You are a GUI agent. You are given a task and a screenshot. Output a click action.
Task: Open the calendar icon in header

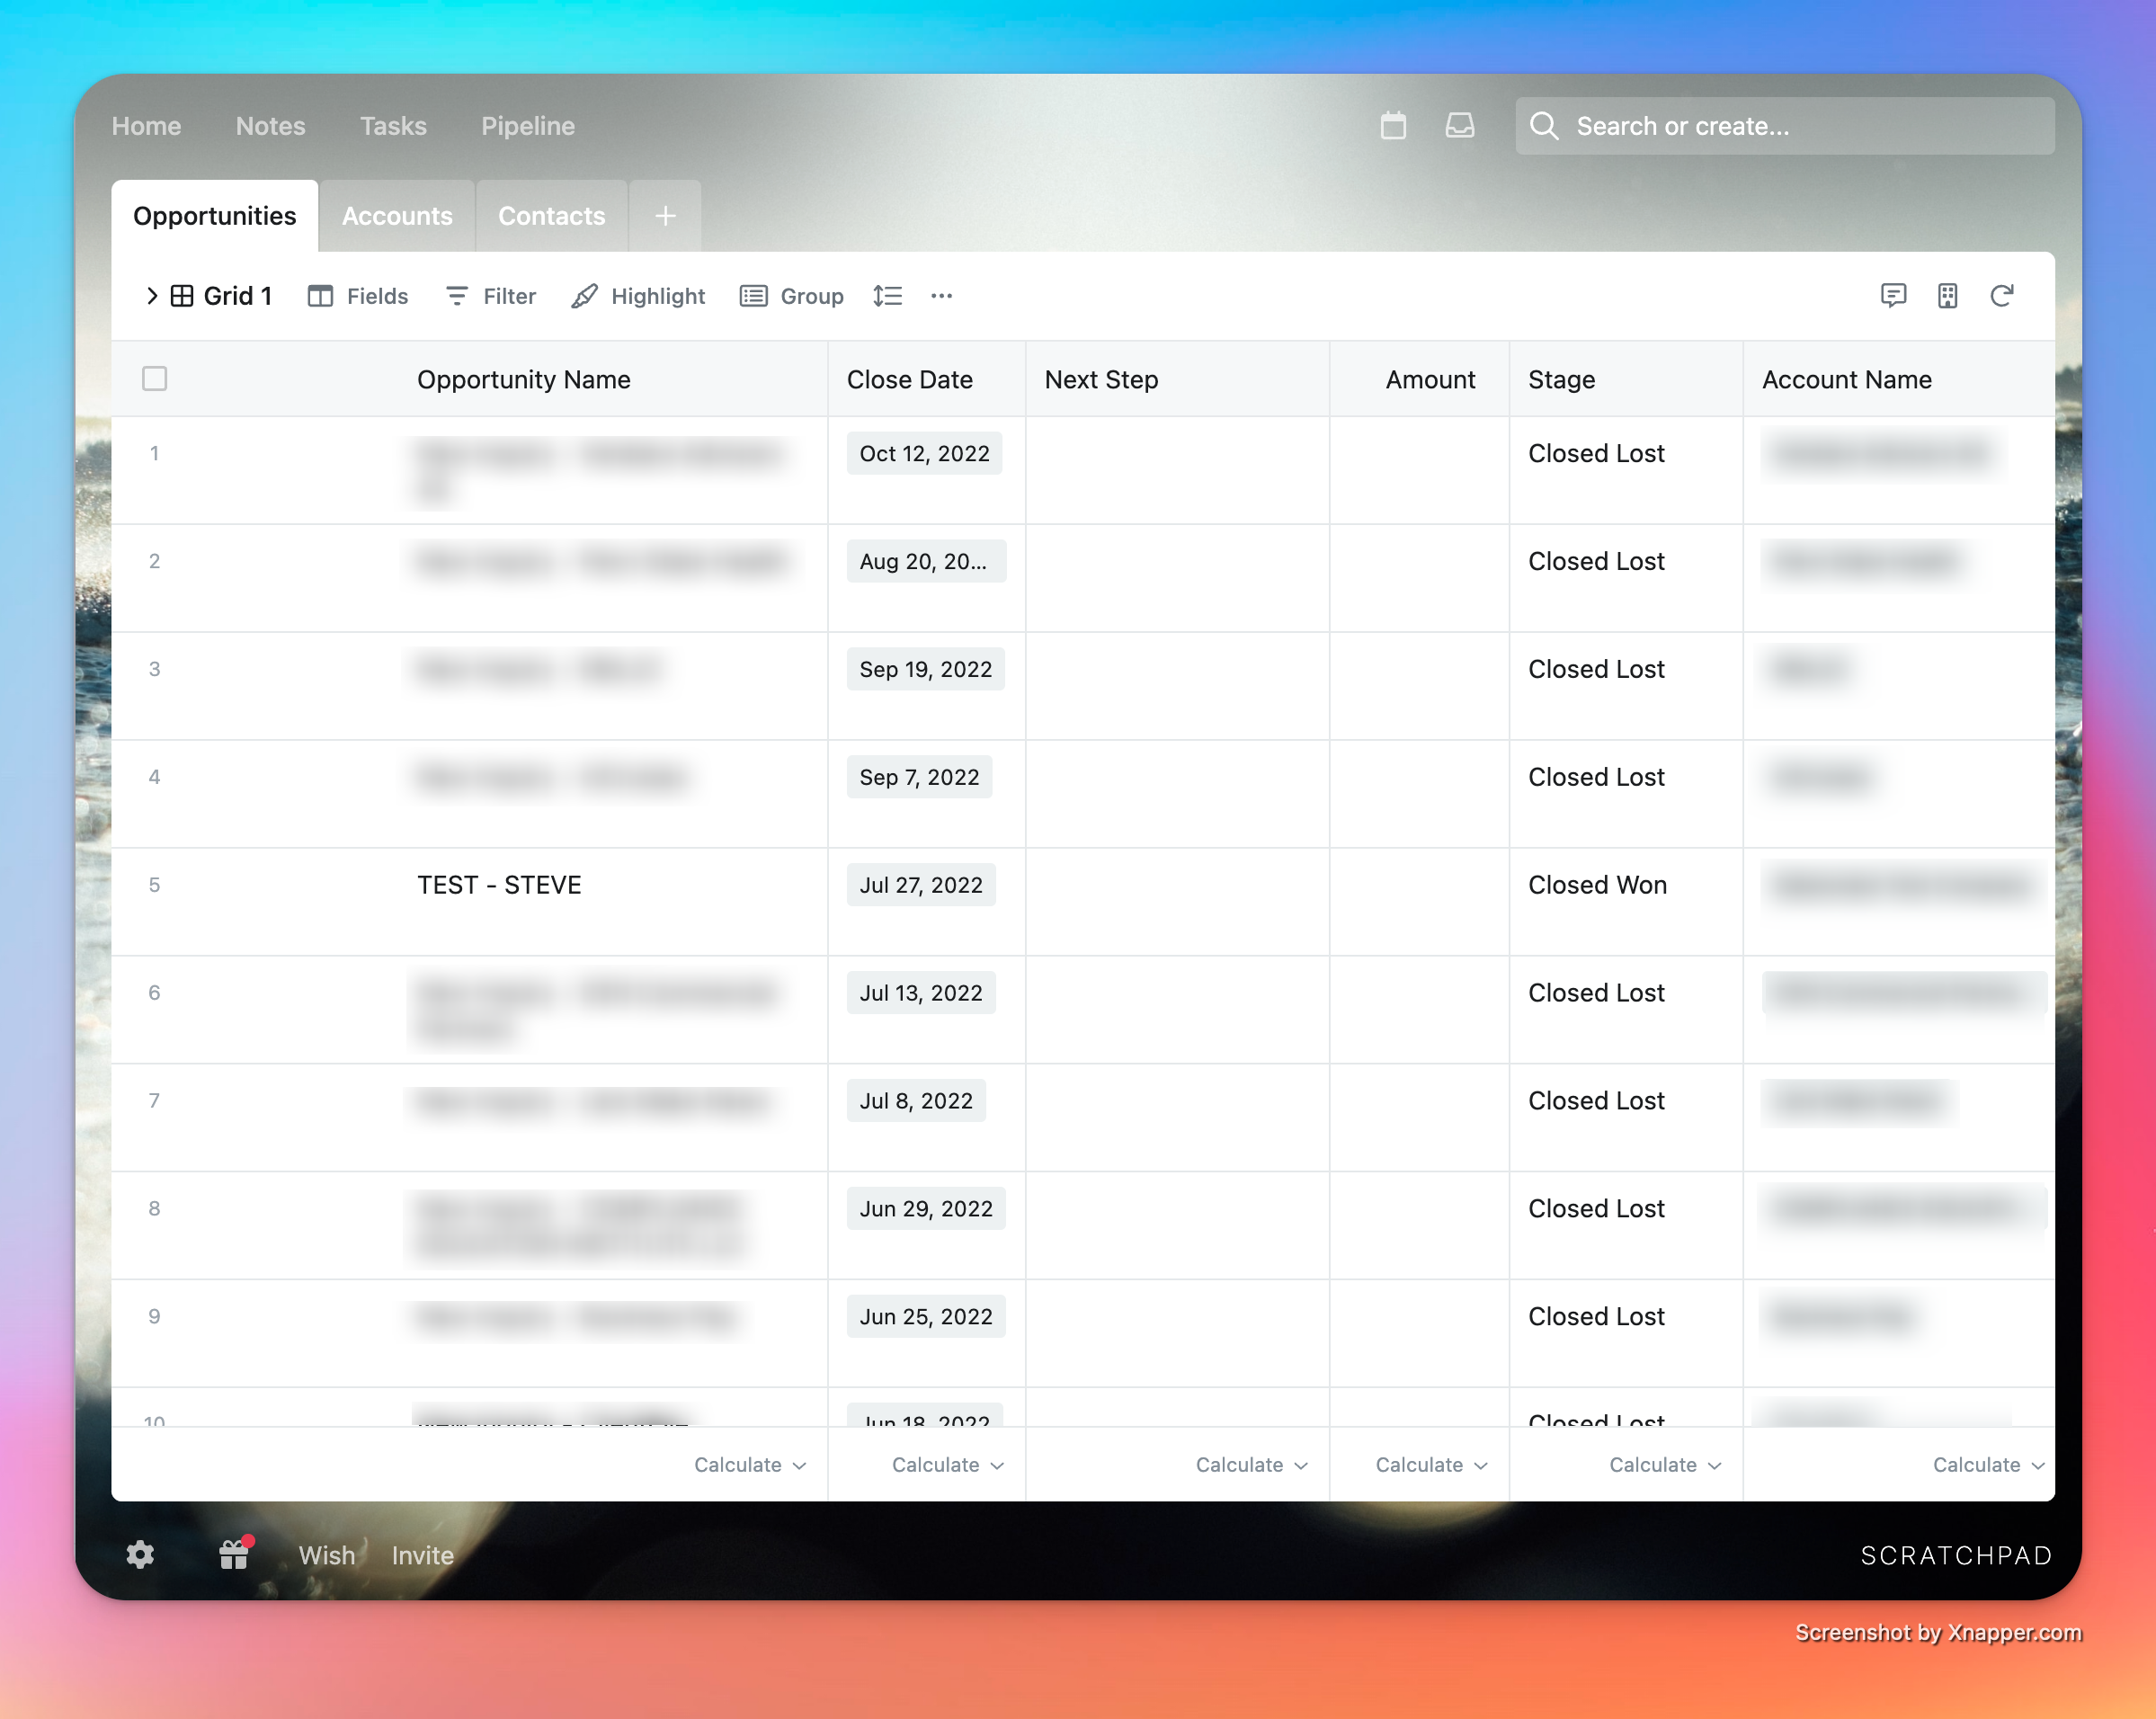(1393, 126)
